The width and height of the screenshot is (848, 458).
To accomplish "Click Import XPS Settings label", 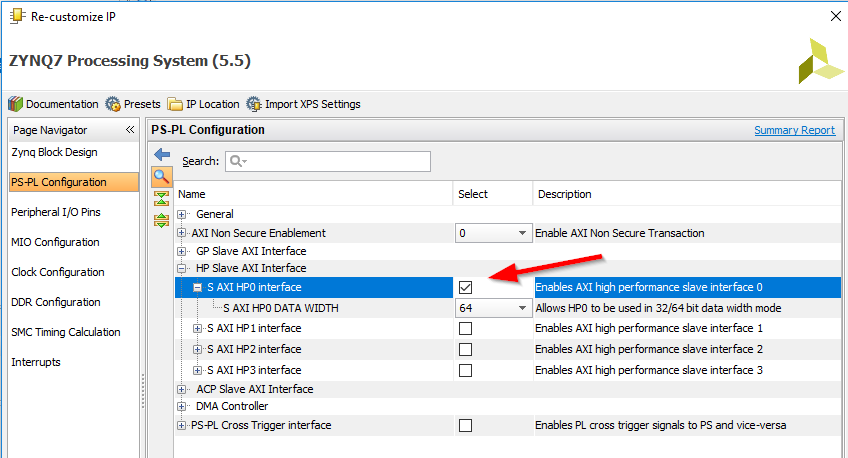I will click(x=313, y=104).
